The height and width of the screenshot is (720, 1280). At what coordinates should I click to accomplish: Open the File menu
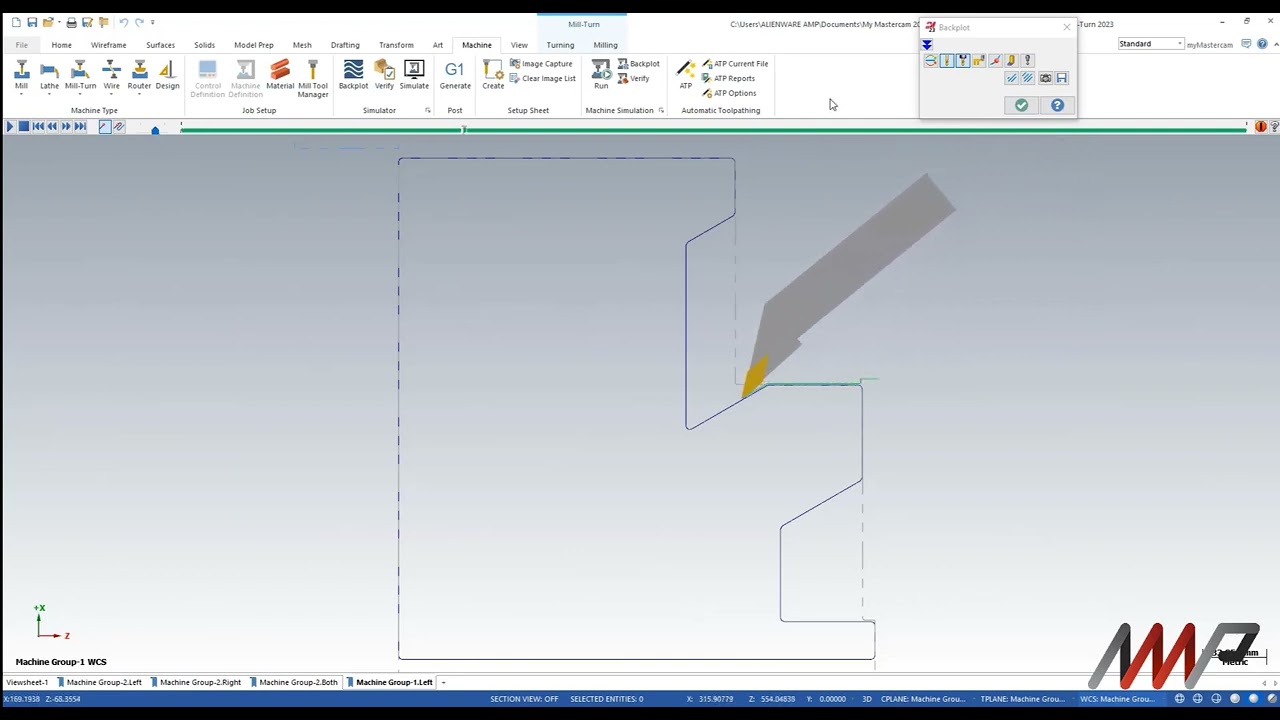[21, 45]
